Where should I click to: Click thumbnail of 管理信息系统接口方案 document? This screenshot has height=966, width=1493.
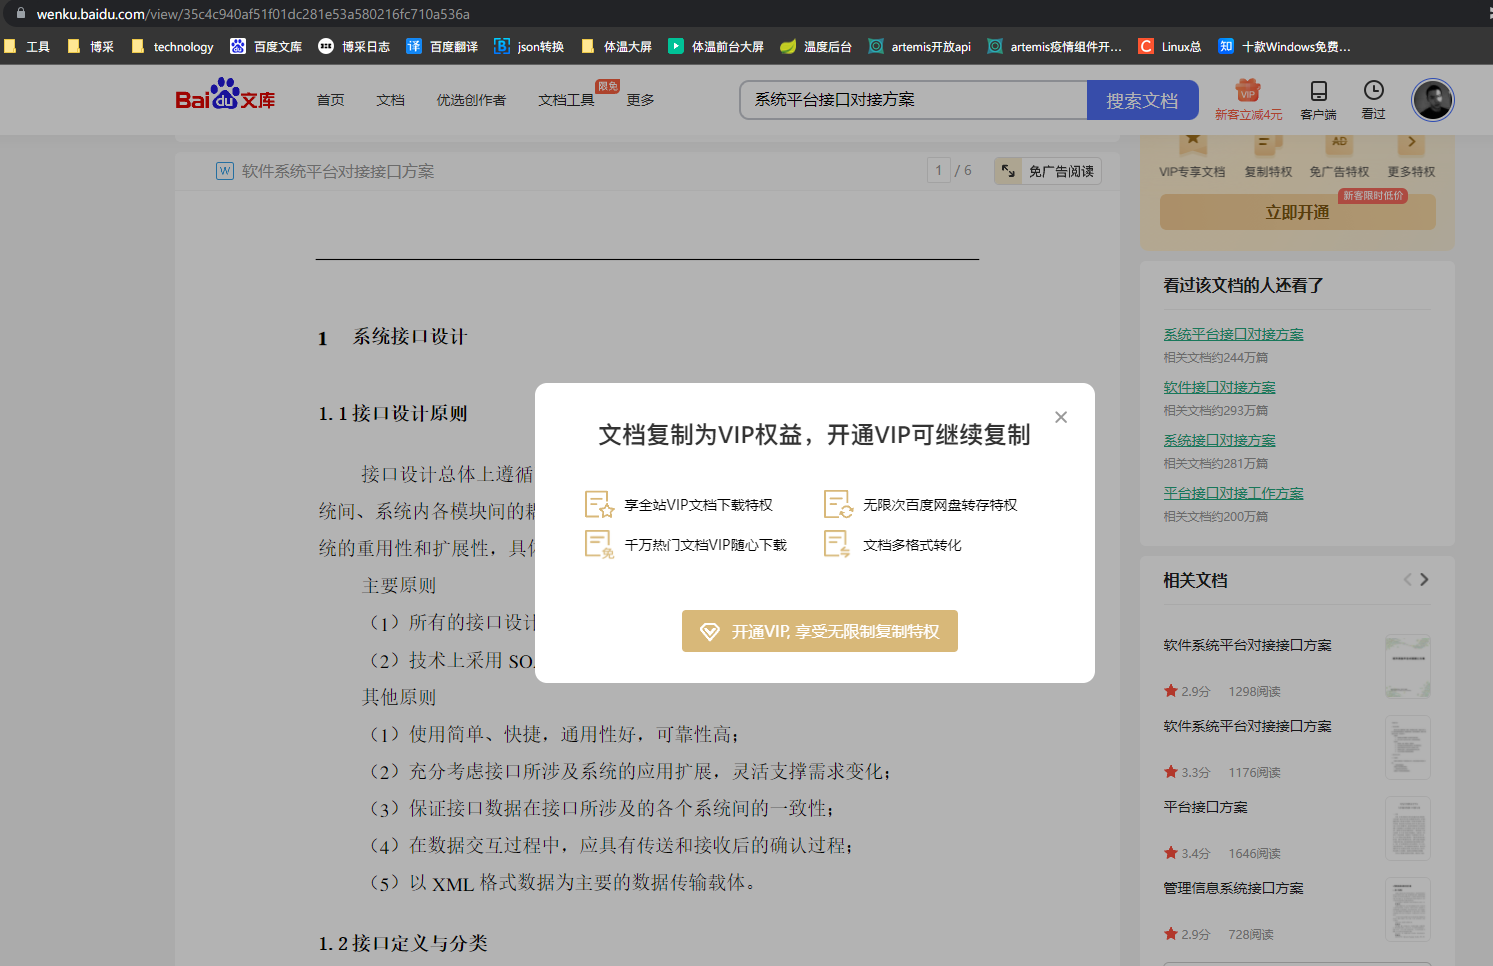(1408, 910)
